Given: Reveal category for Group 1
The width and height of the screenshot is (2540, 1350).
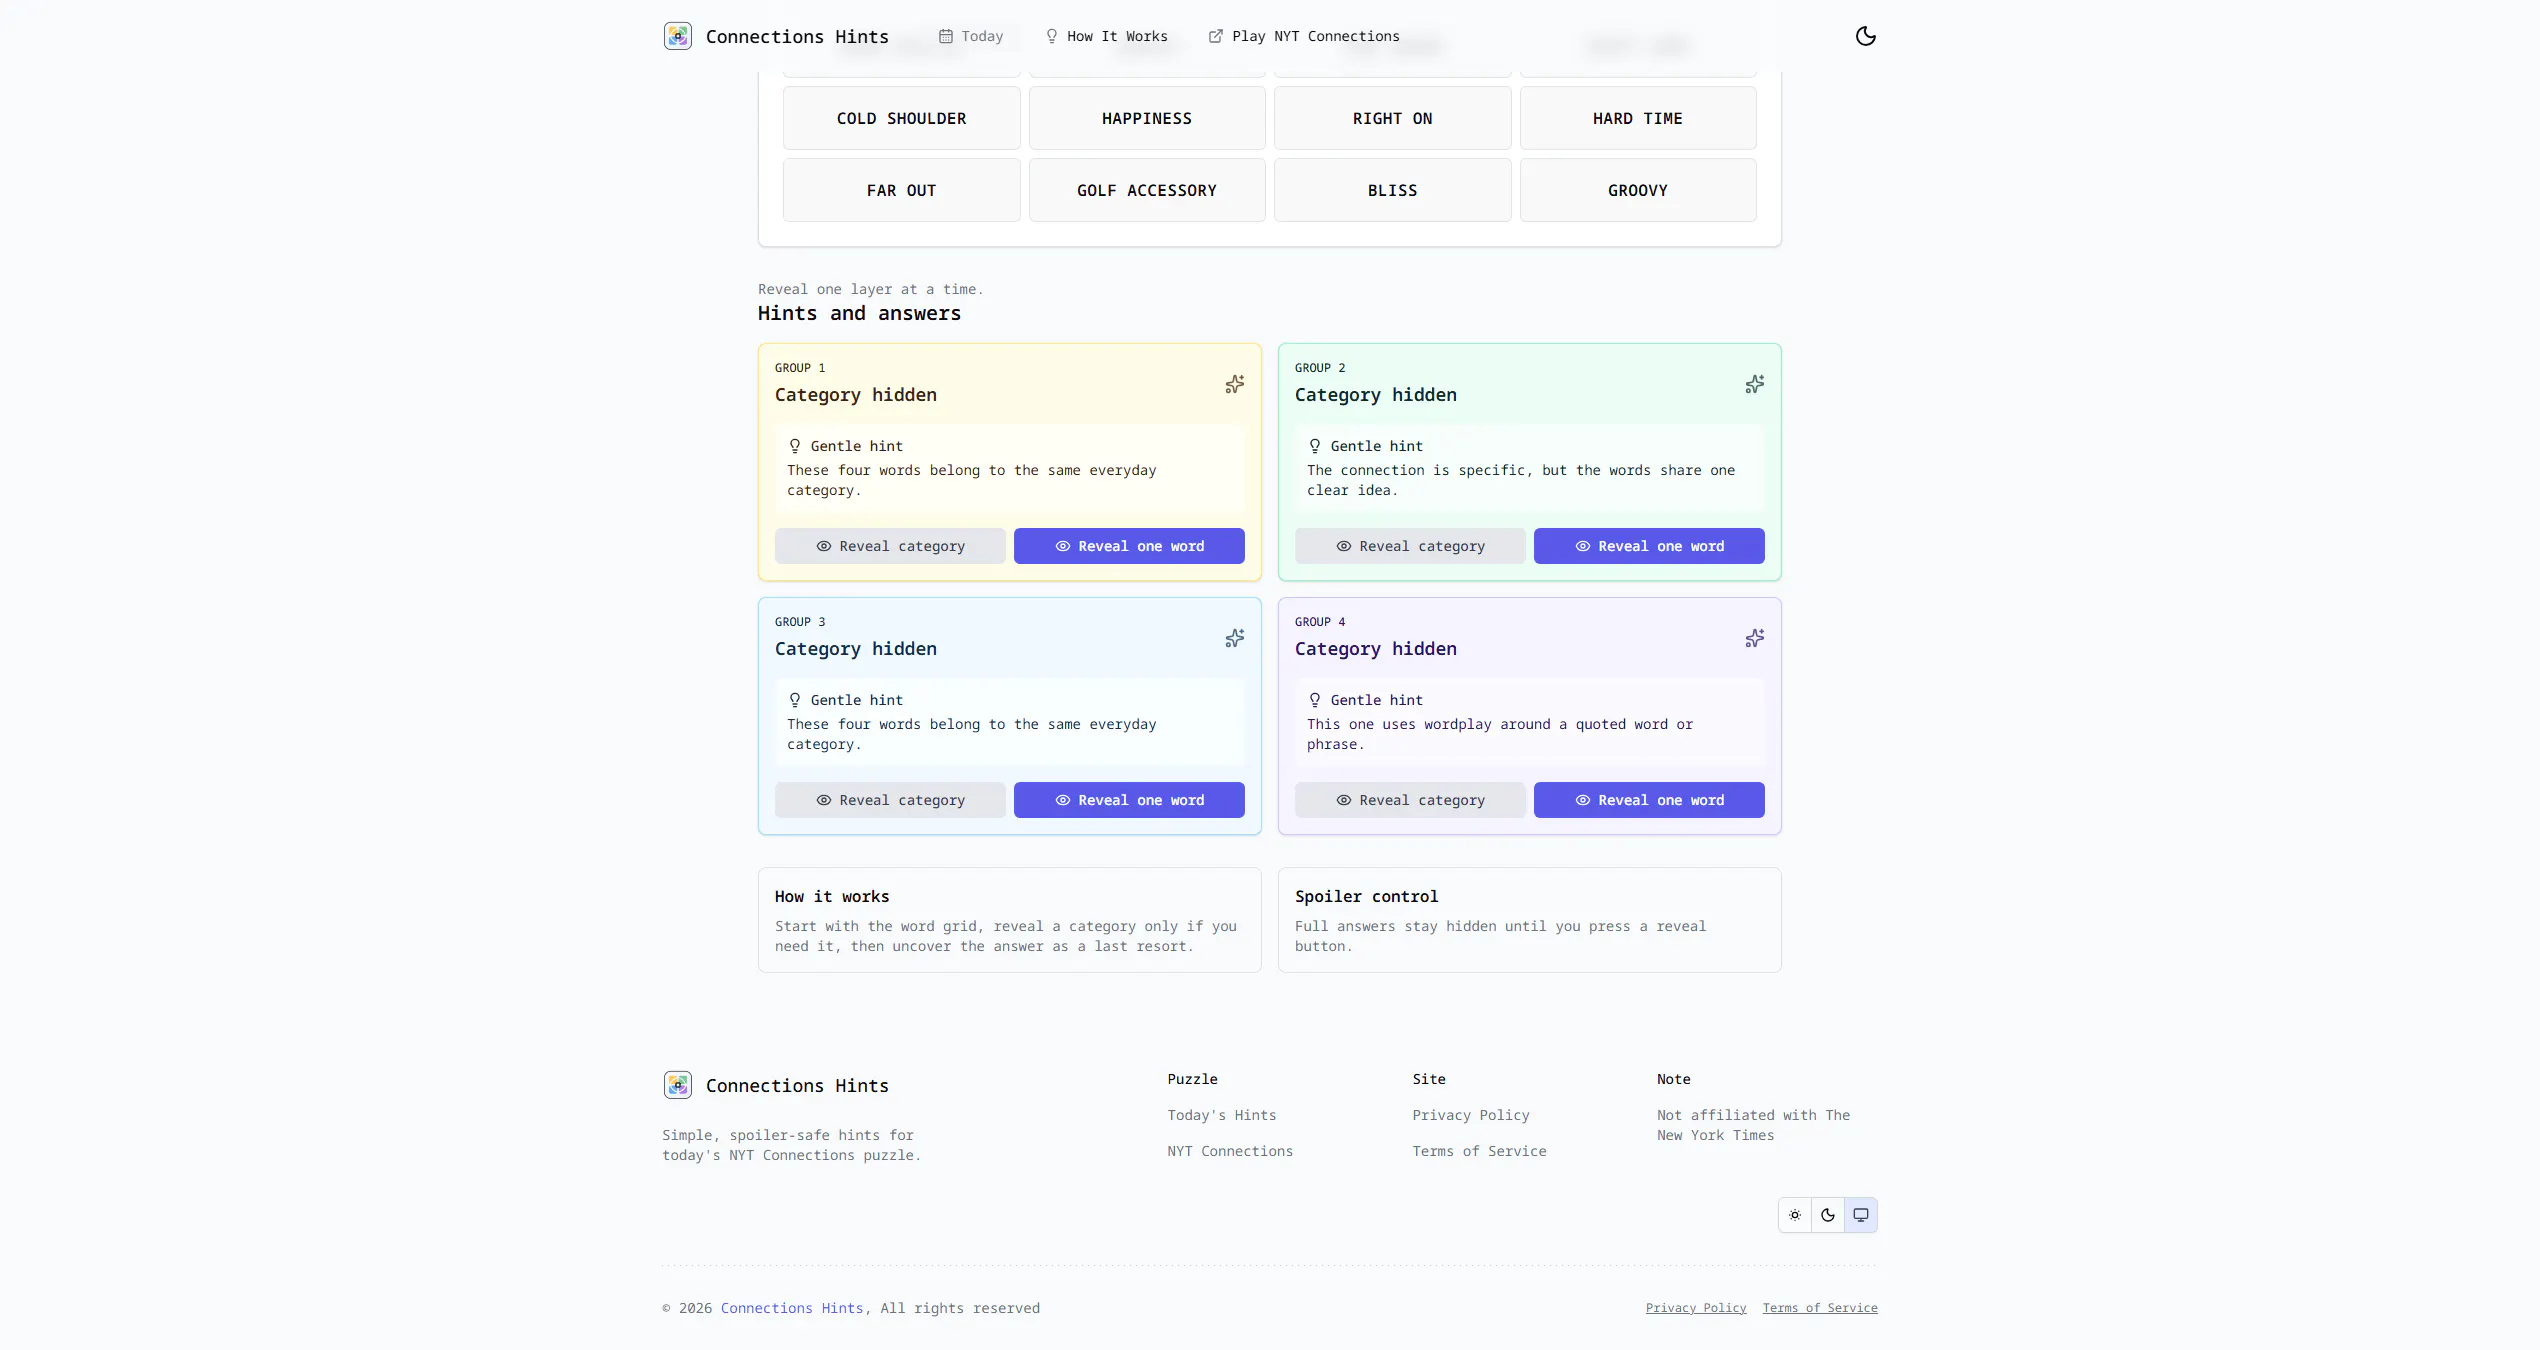Looking at the screenshot, I should (890, 546).
